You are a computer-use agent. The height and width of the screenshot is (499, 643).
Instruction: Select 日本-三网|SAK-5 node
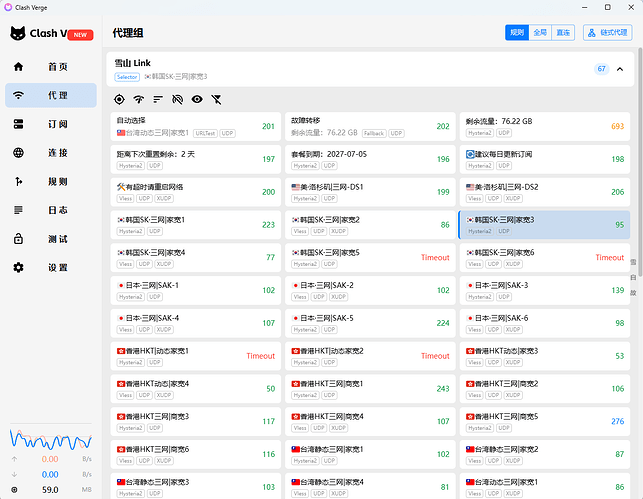click(x=370, y=323)
